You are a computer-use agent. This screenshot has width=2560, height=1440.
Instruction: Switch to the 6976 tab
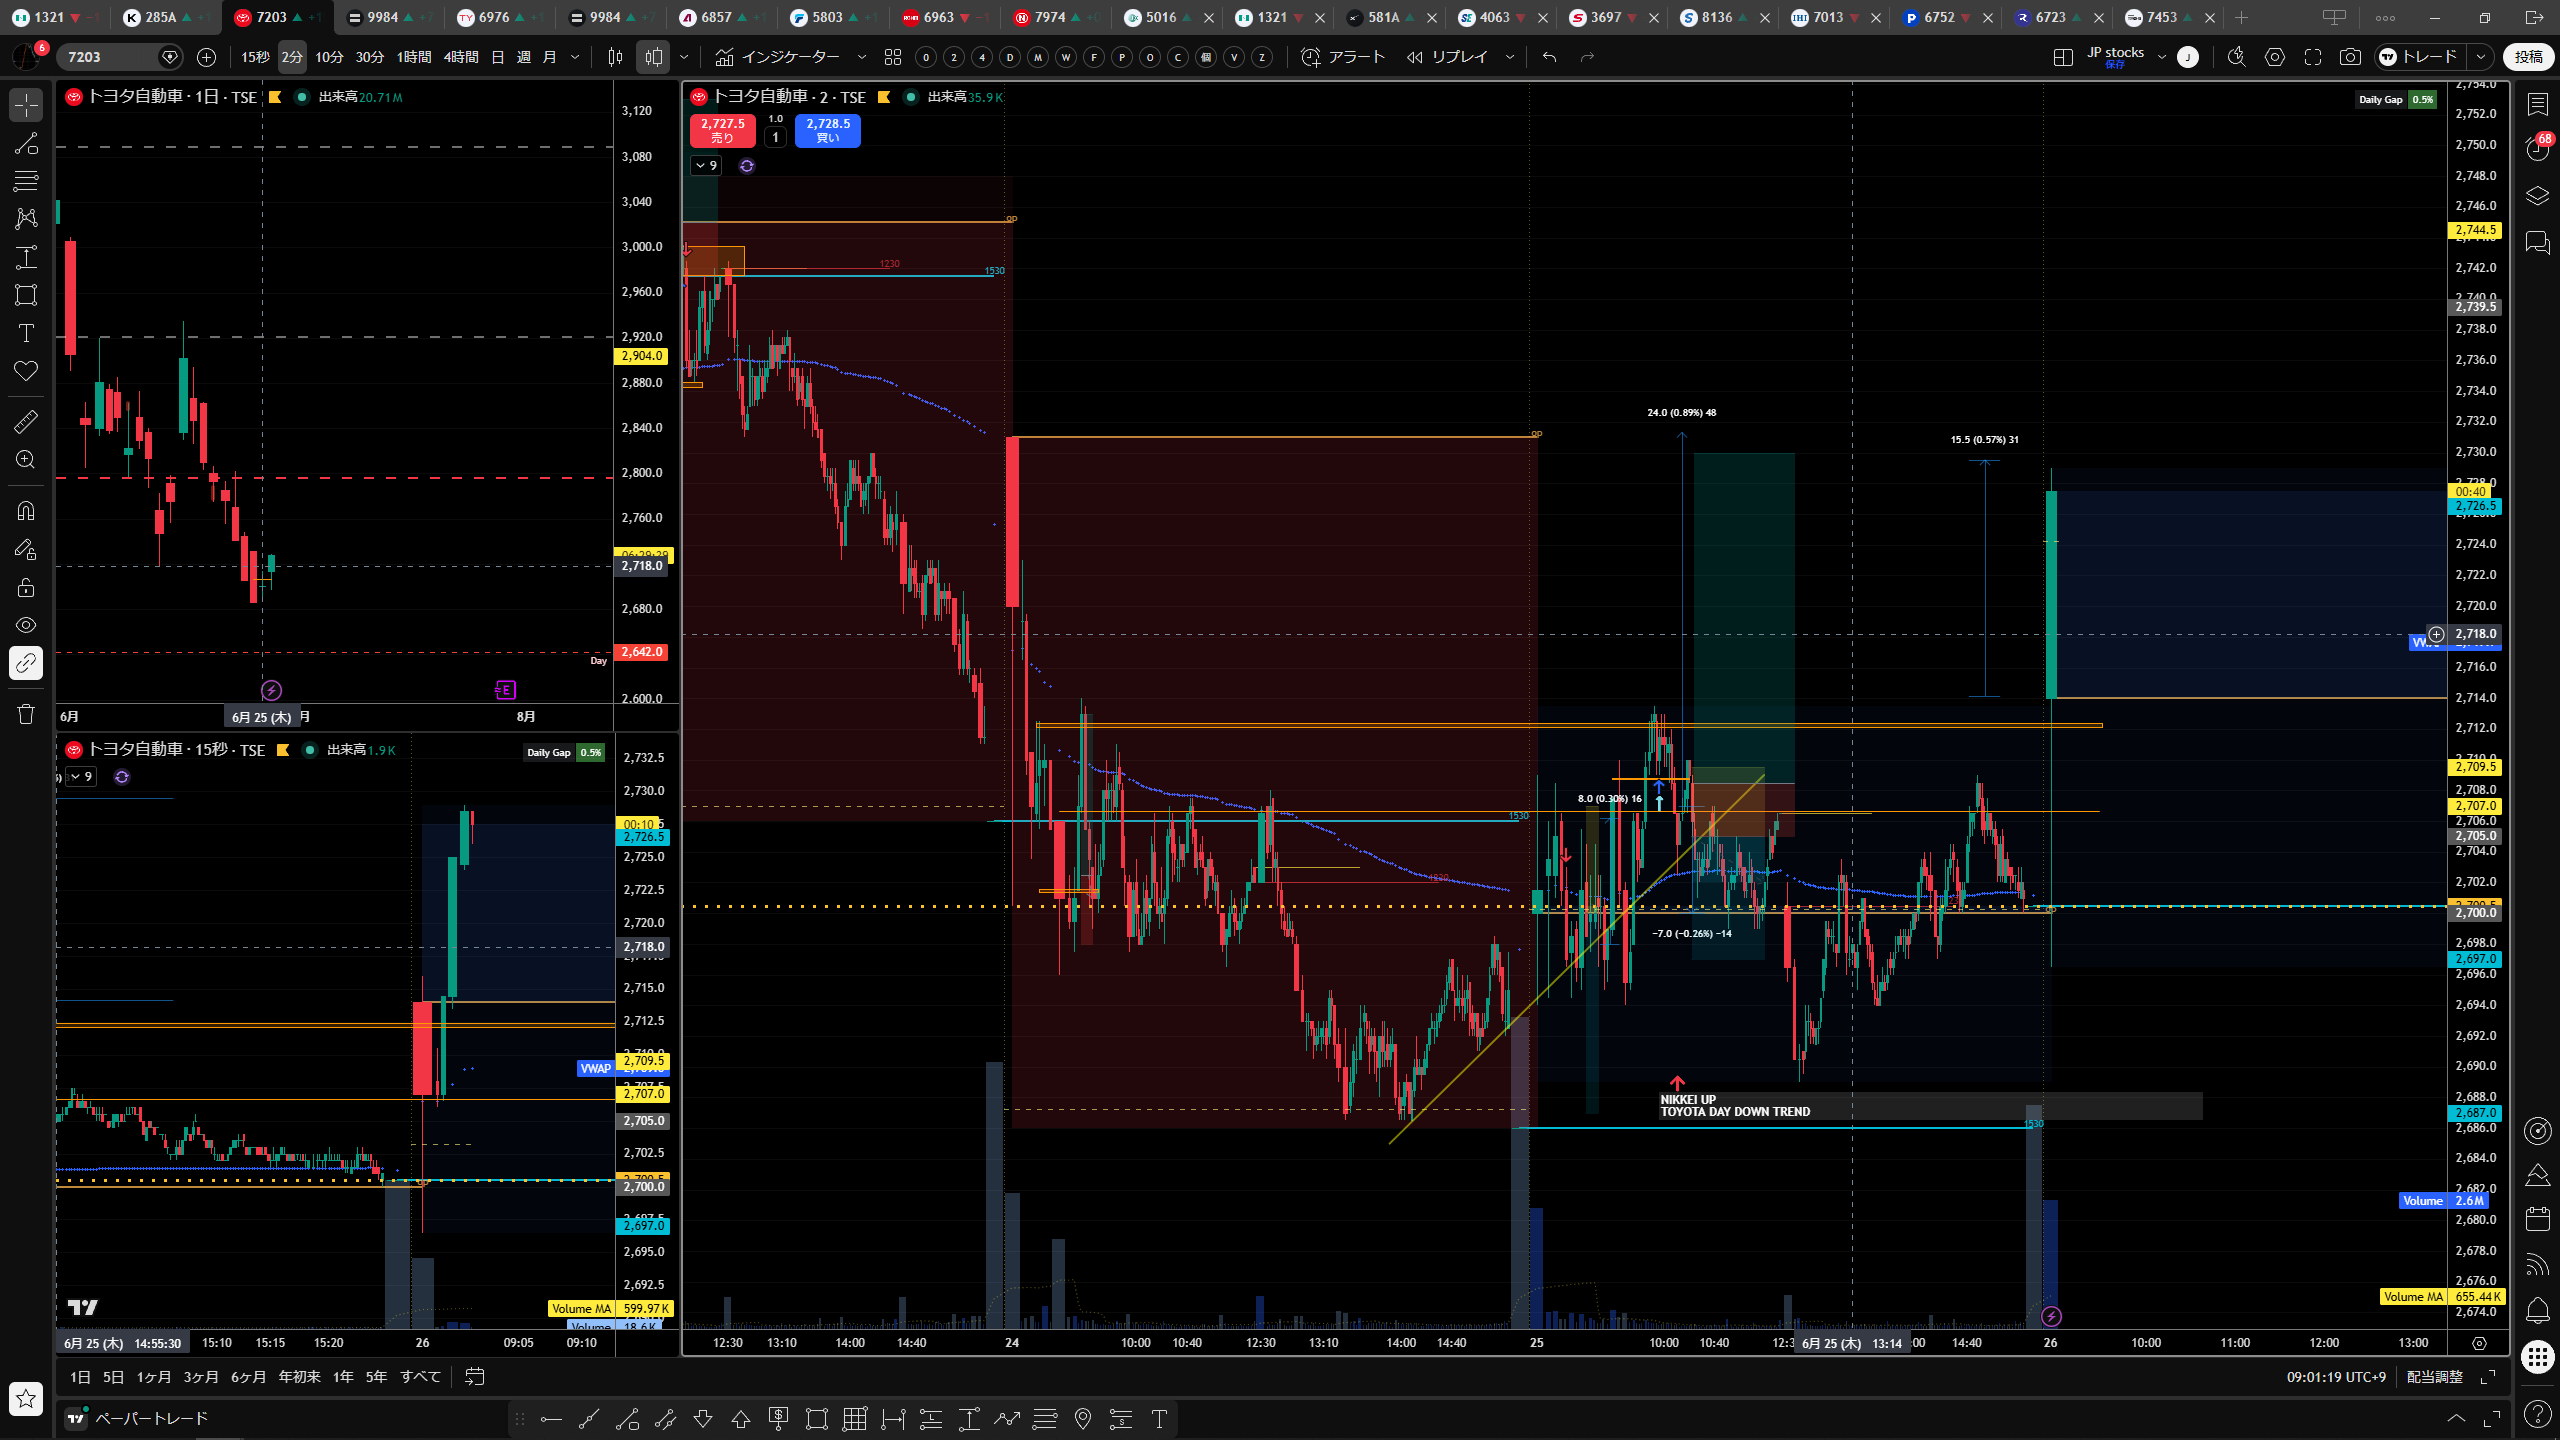[493, 17]
